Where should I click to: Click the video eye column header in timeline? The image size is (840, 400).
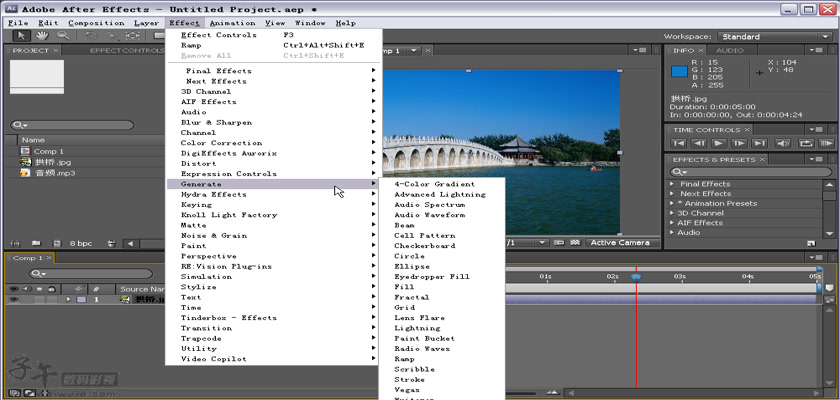coord(14,289)
